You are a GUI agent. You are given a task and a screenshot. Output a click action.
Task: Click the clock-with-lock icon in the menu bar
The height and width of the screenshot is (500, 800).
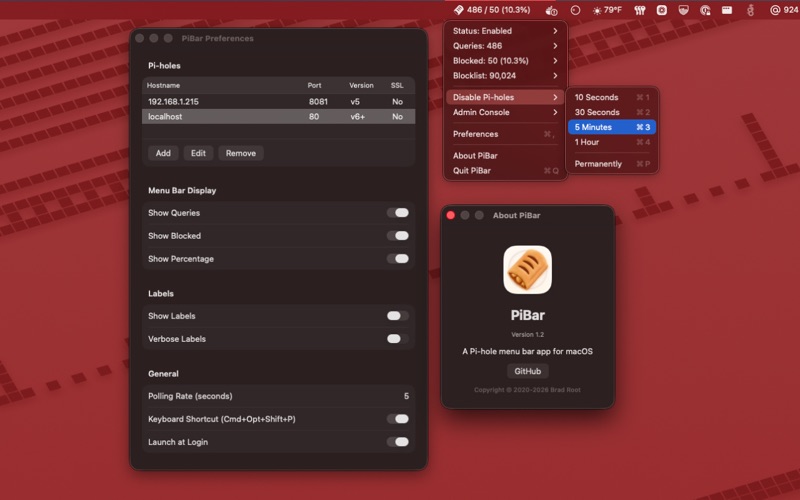705,10
